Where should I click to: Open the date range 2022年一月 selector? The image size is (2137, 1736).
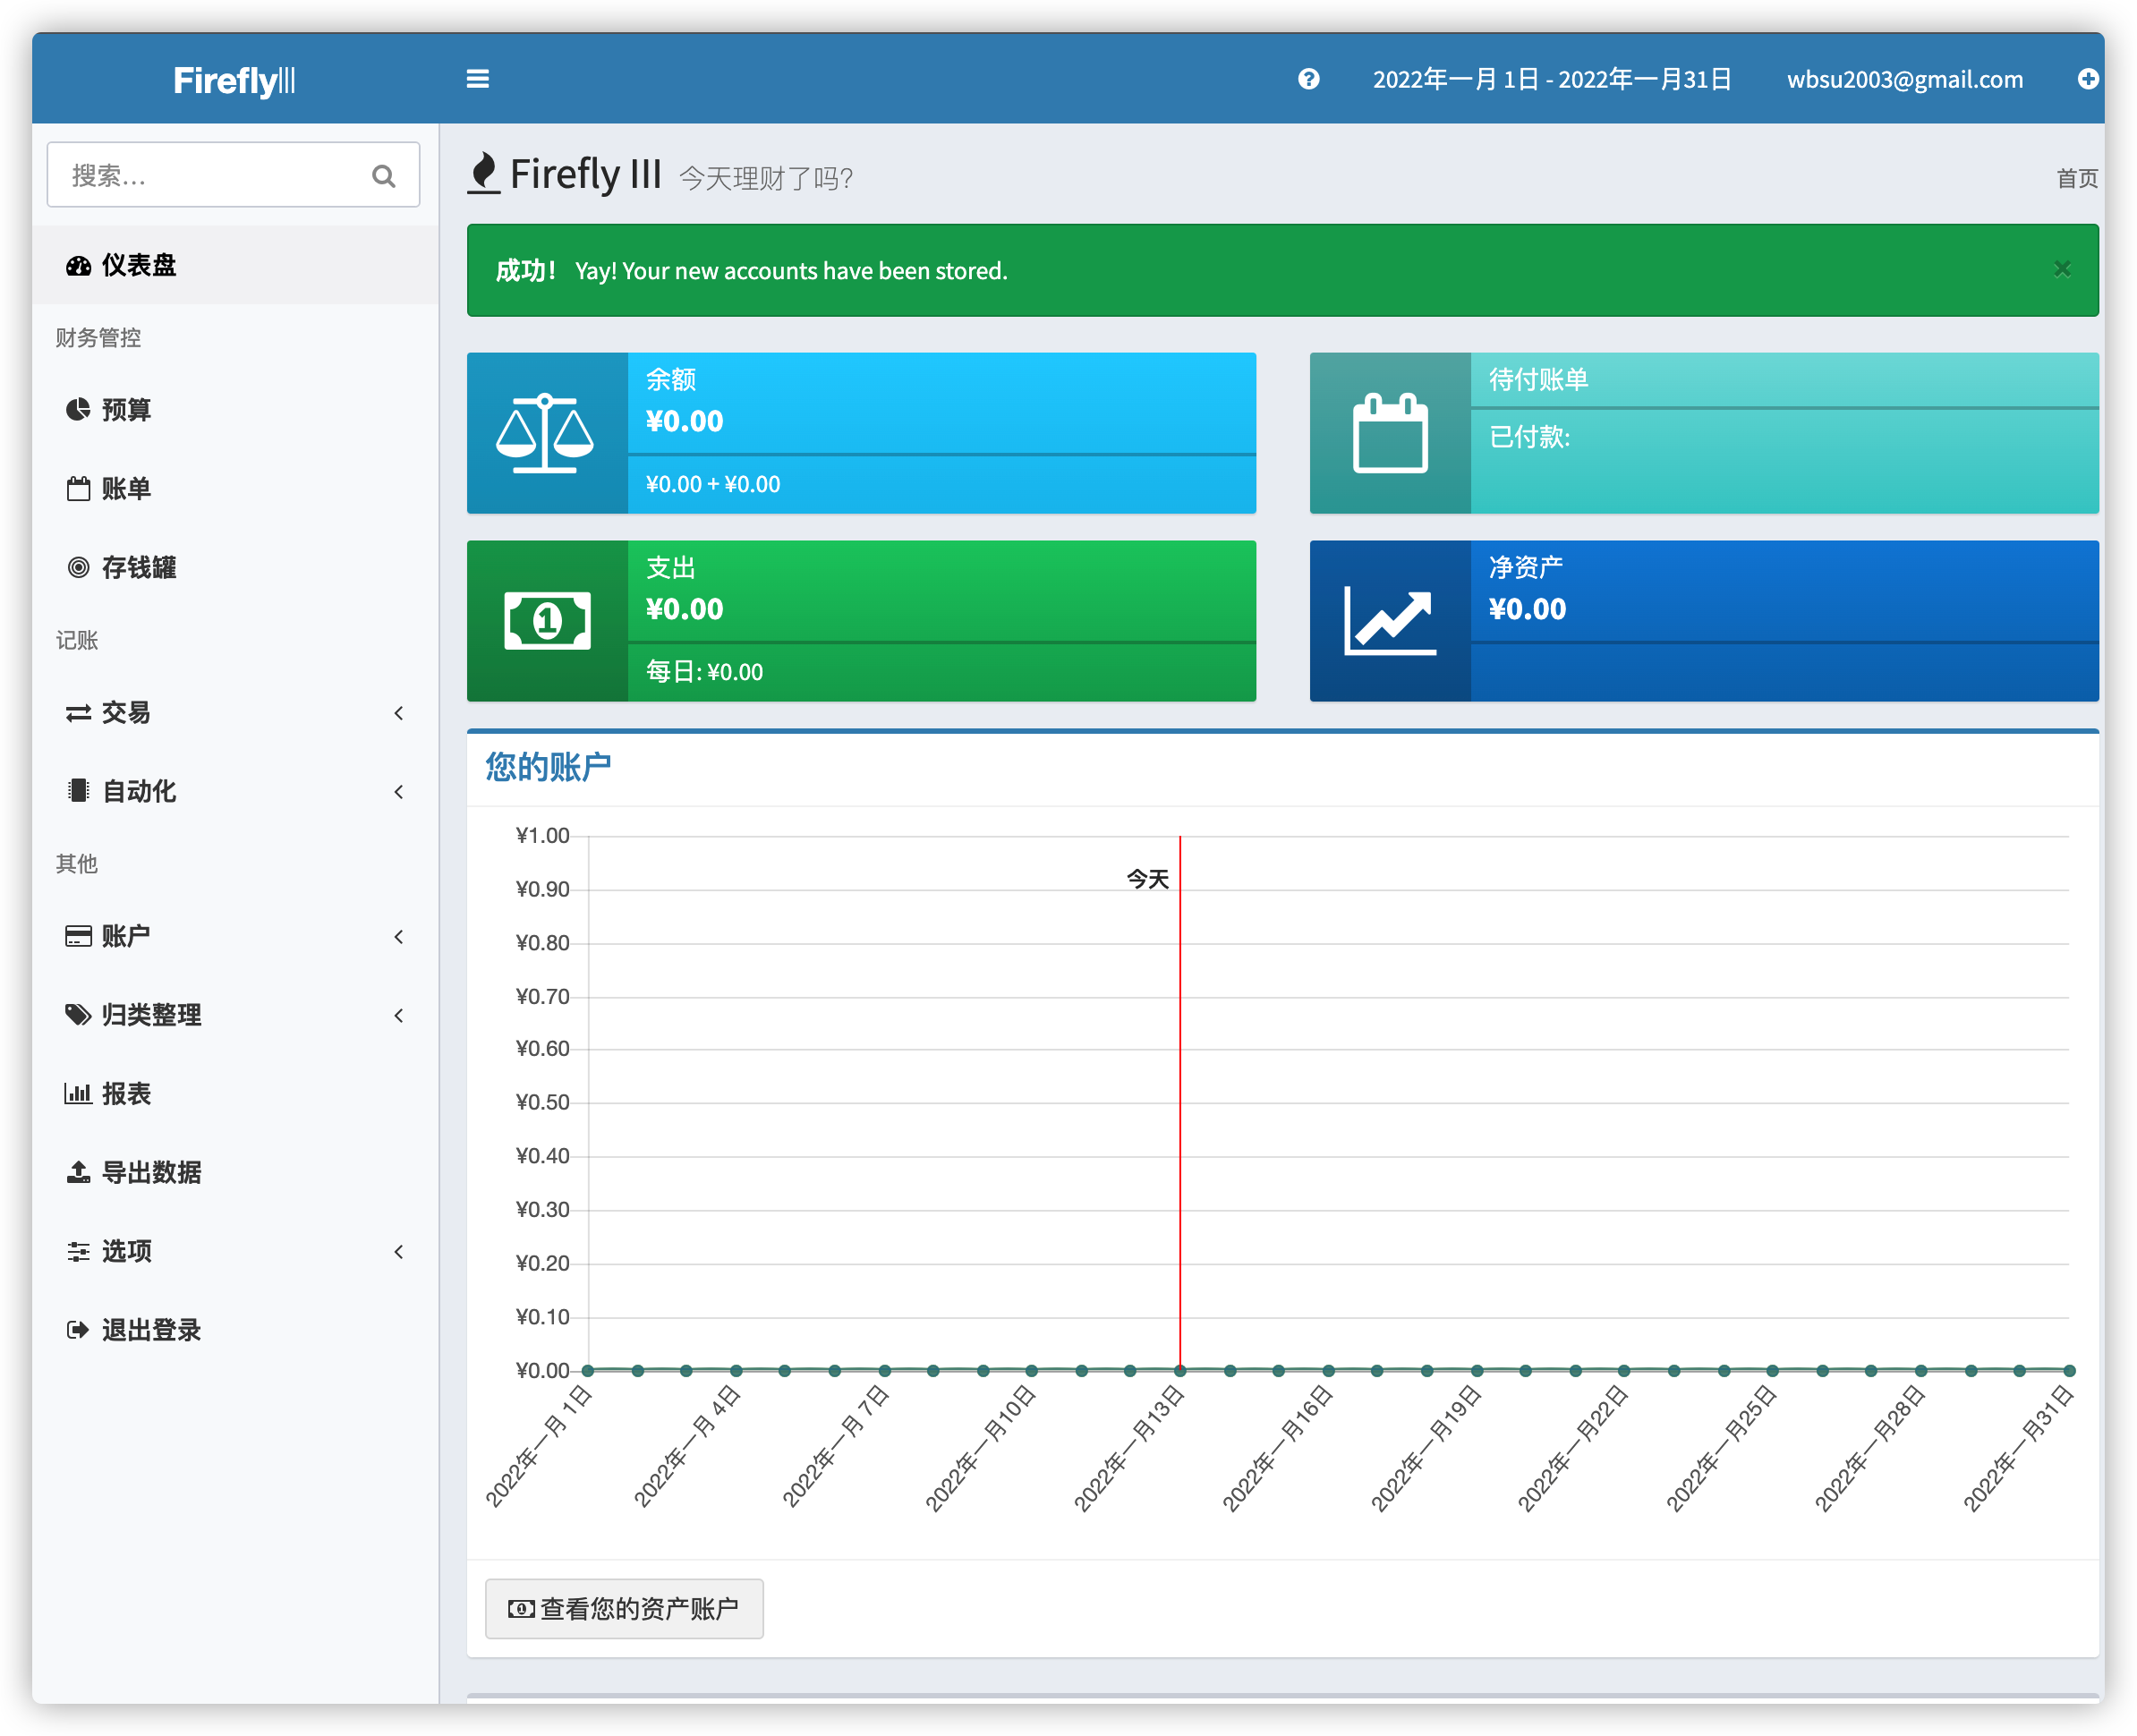tap(1551, 79)
